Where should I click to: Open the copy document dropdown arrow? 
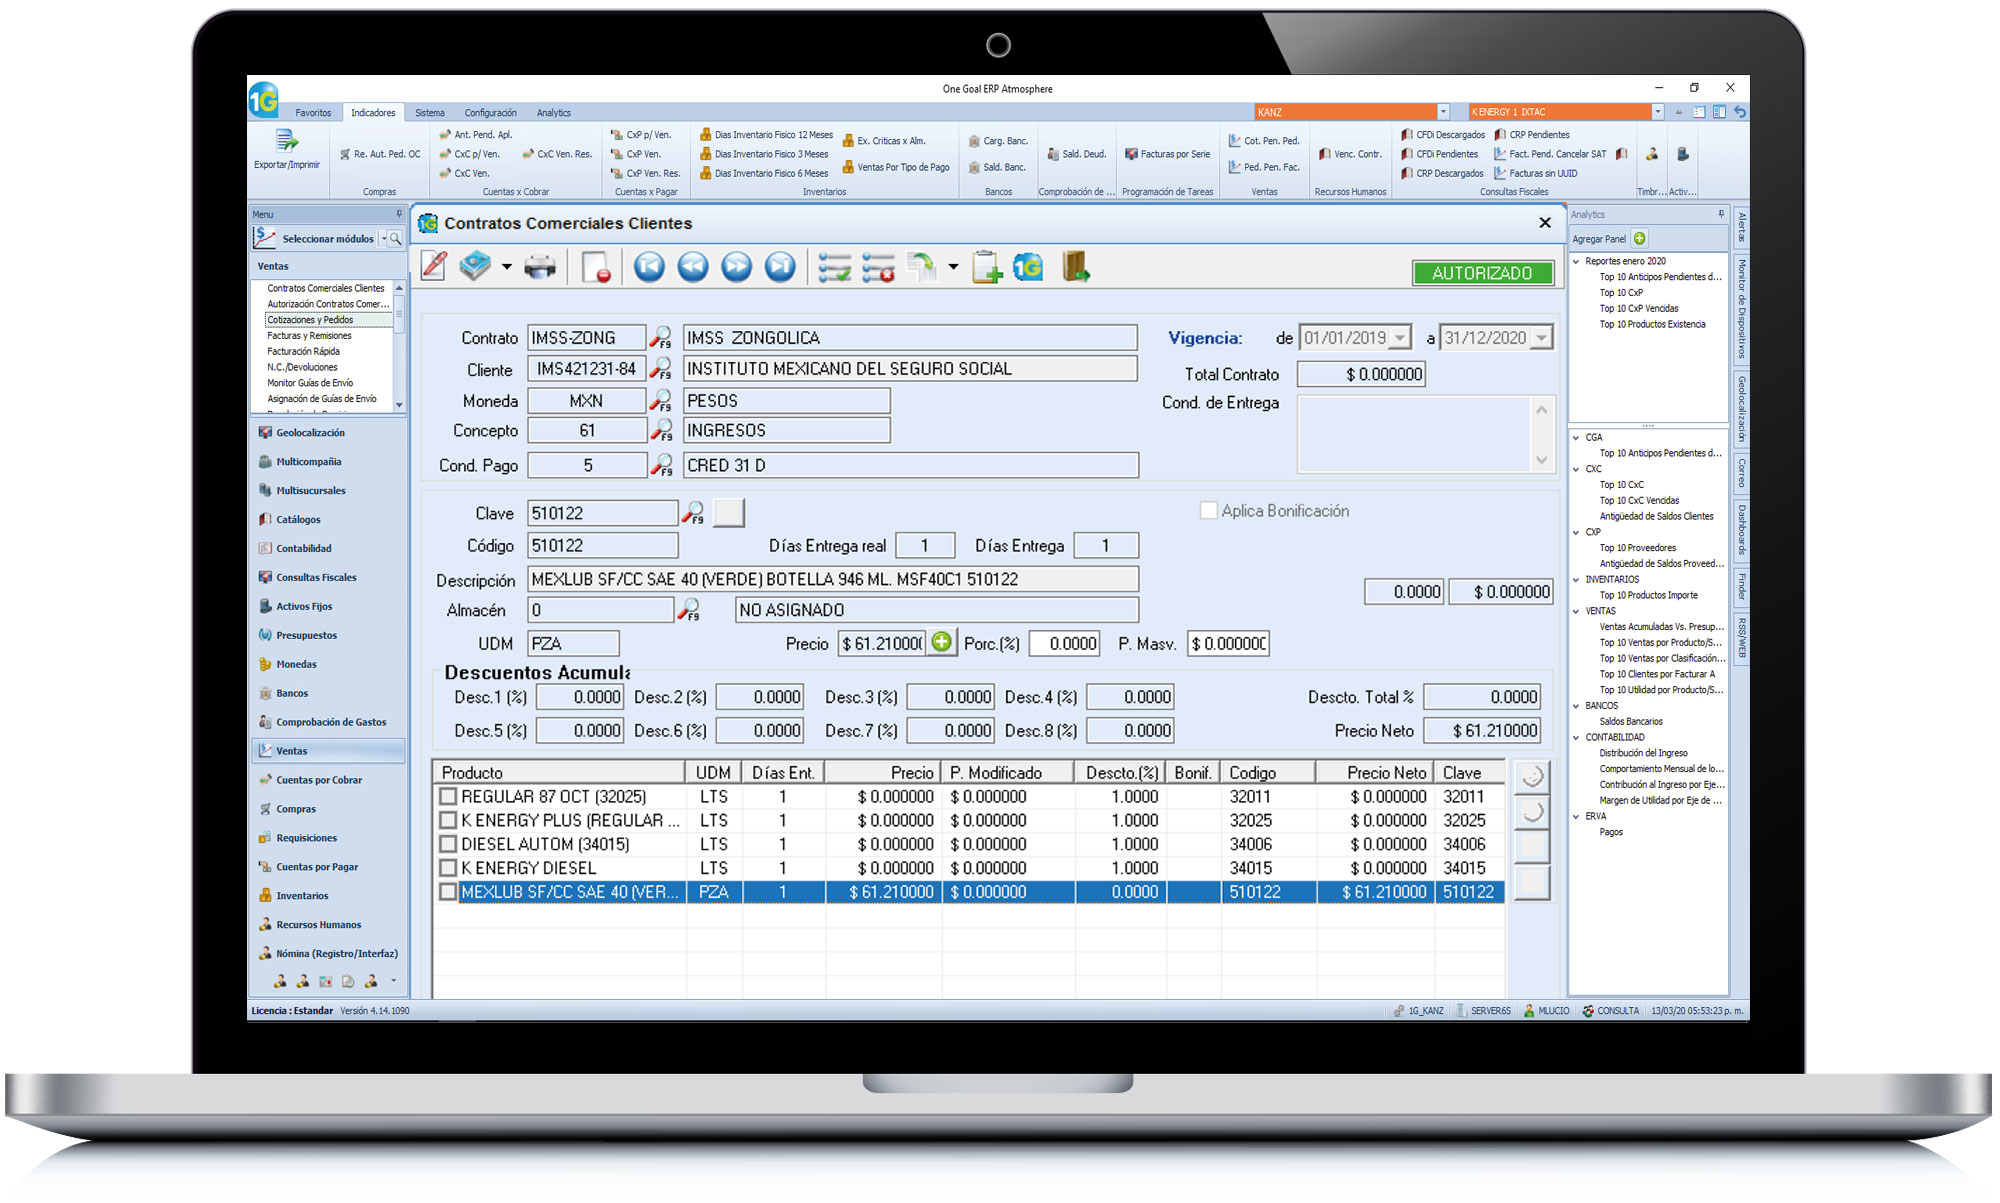pos(953,267)
